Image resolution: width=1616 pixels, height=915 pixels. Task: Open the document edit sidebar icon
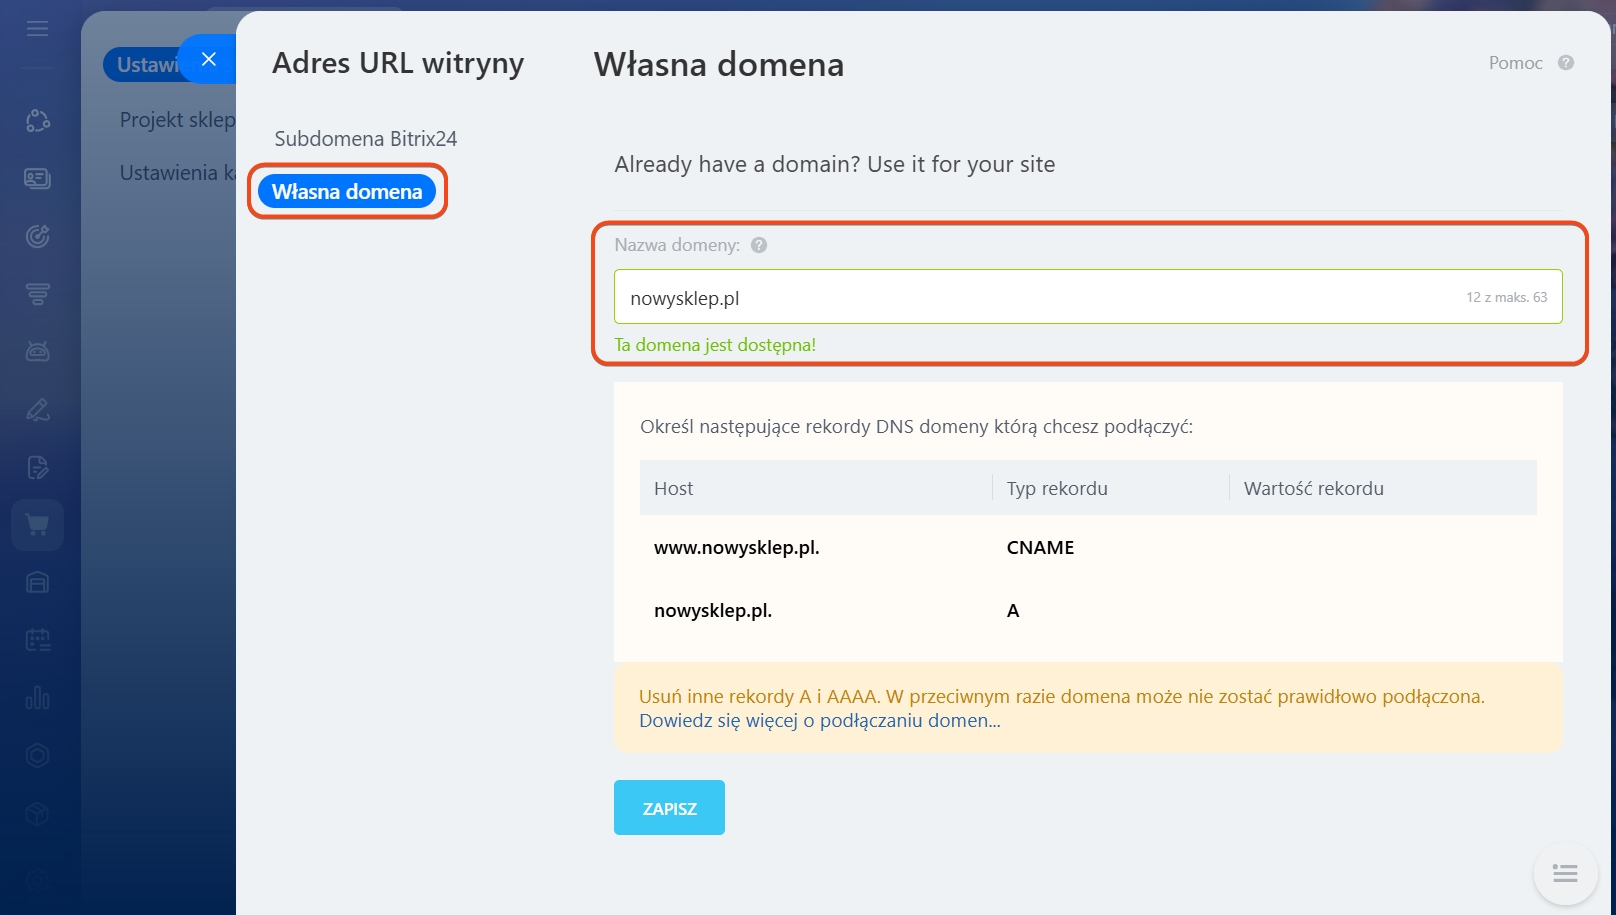[37, 467]
